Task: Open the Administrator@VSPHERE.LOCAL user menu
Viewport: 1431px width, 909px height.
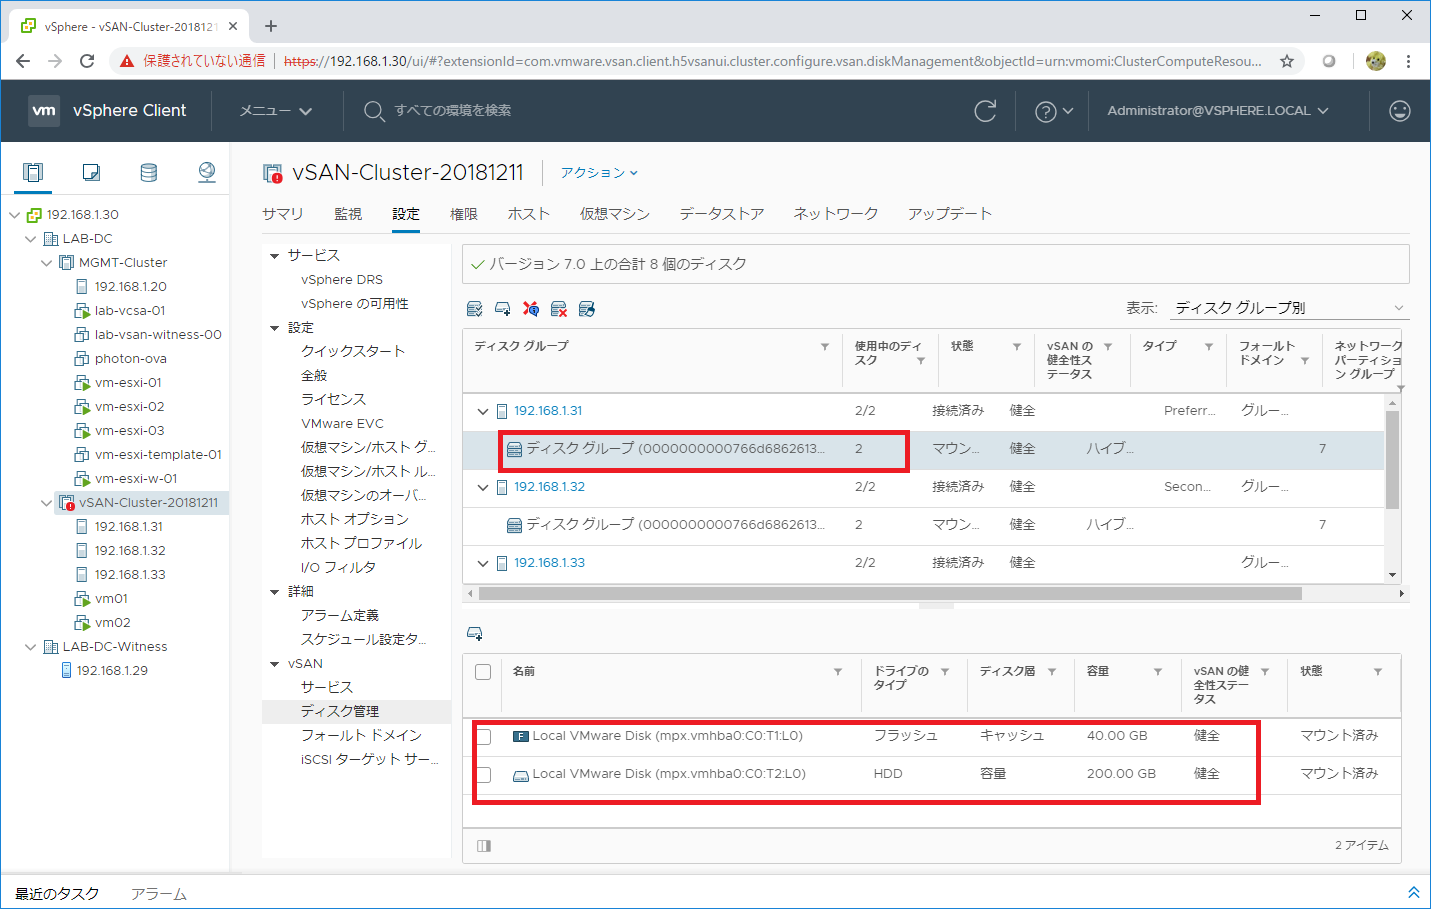Action: point(1218,111)
